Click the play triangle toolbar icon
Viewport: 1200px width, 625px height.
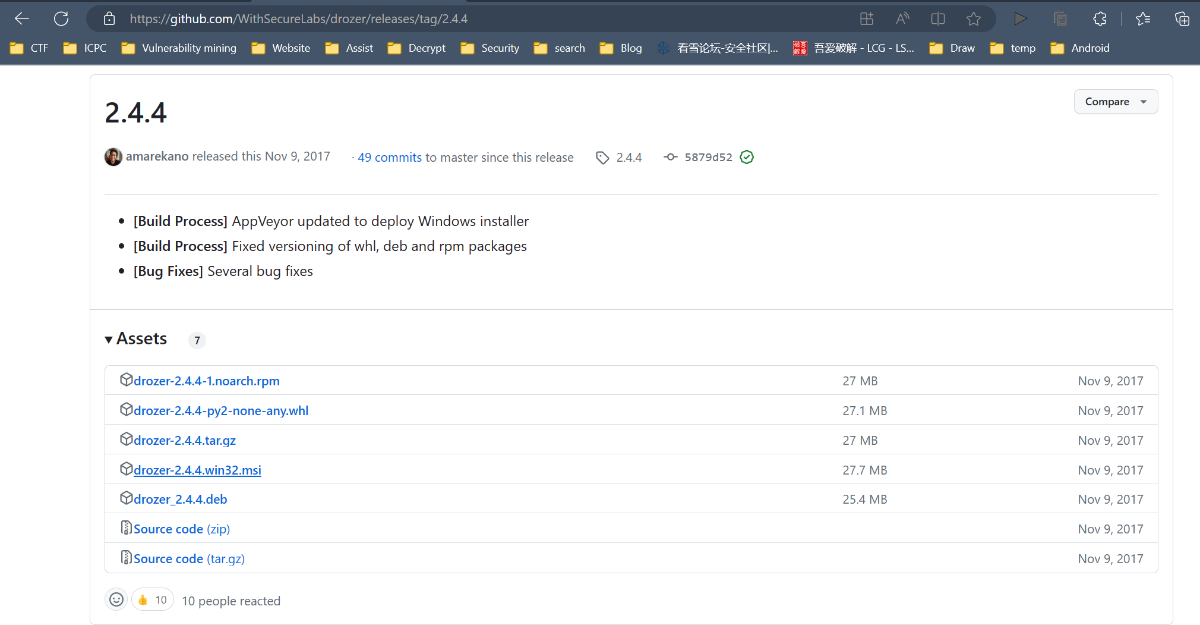(x=1020, y=18)
